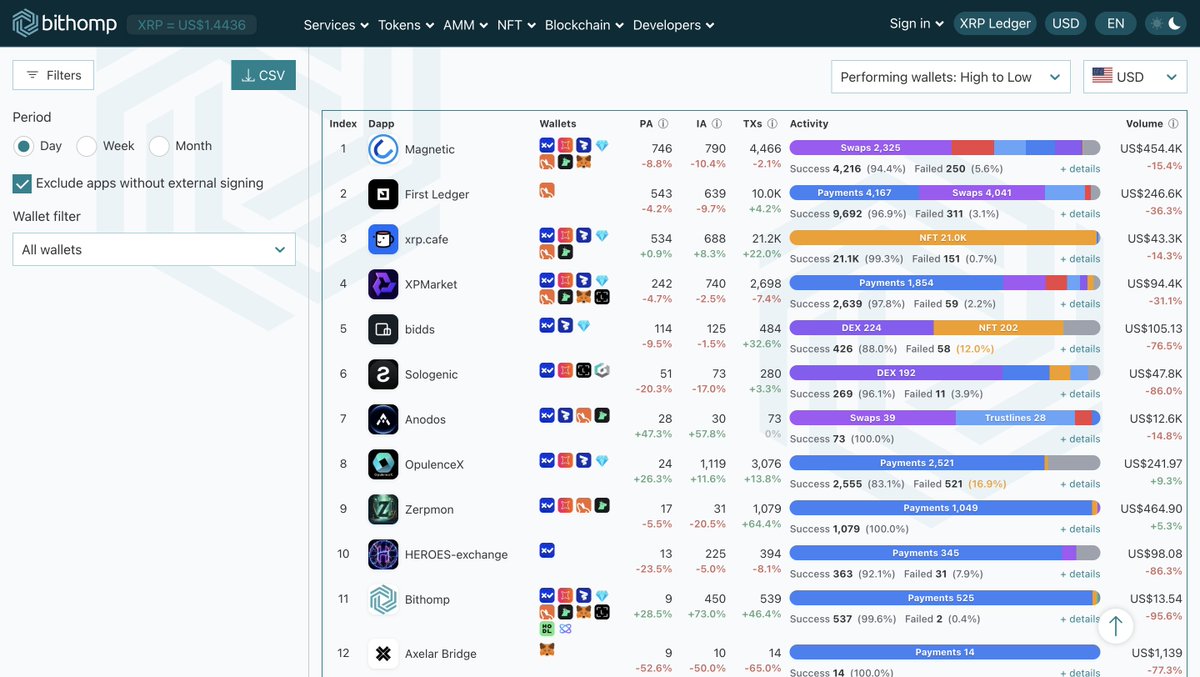Open the USD currency flag dropdown
Screen dimensions: 1200x677
(1135, 77)
